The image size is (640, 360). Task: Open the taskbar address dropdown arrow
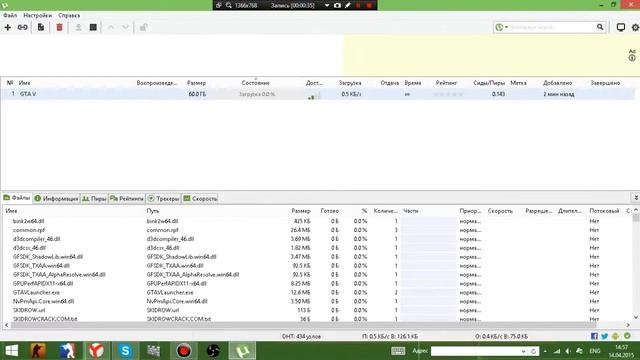coord(523,351)
